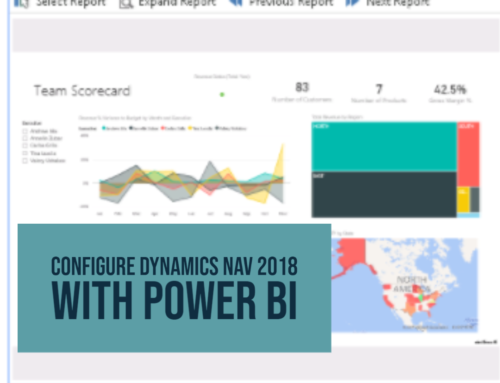Image resolution: width=500 pixels, height=383 pixels.
Task: Click the NORTH AMERICA label on map
Action: coord(412,284)
